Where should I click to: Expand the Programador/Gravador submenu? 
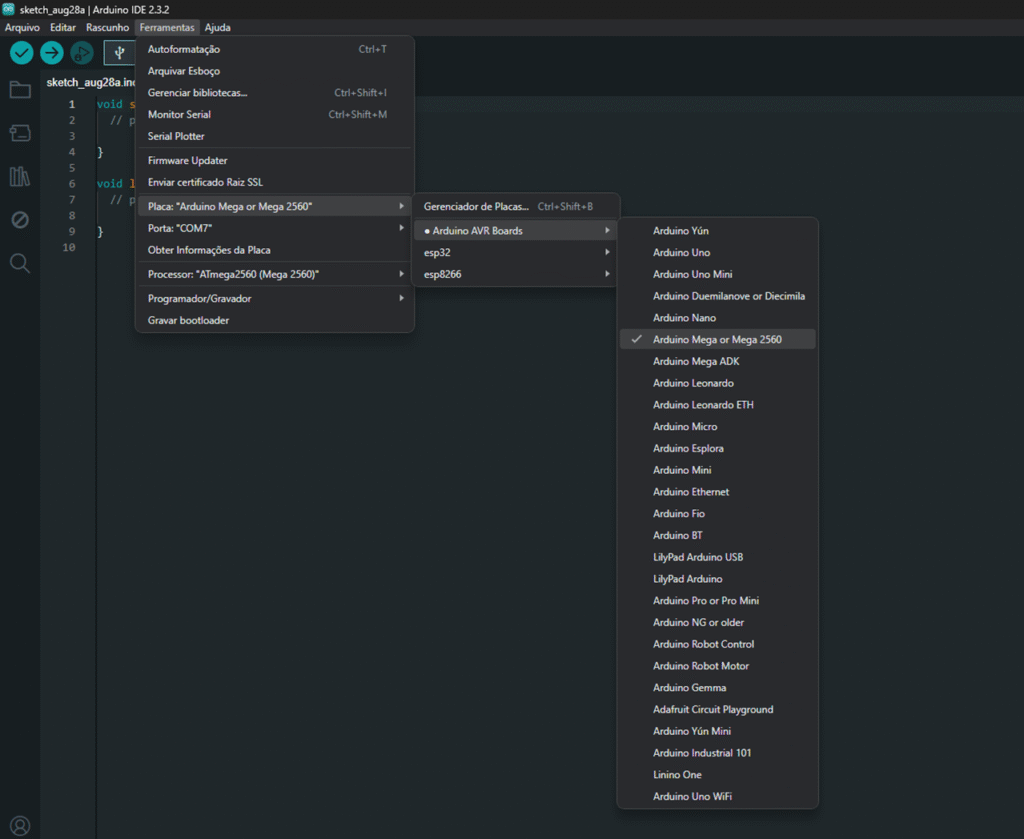point(274,298)
